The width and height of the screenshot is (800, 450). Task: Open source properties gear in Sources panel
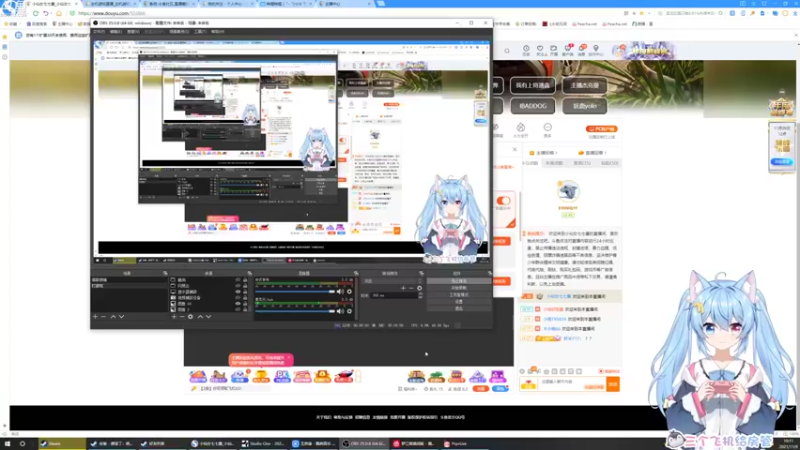[190, 317]
